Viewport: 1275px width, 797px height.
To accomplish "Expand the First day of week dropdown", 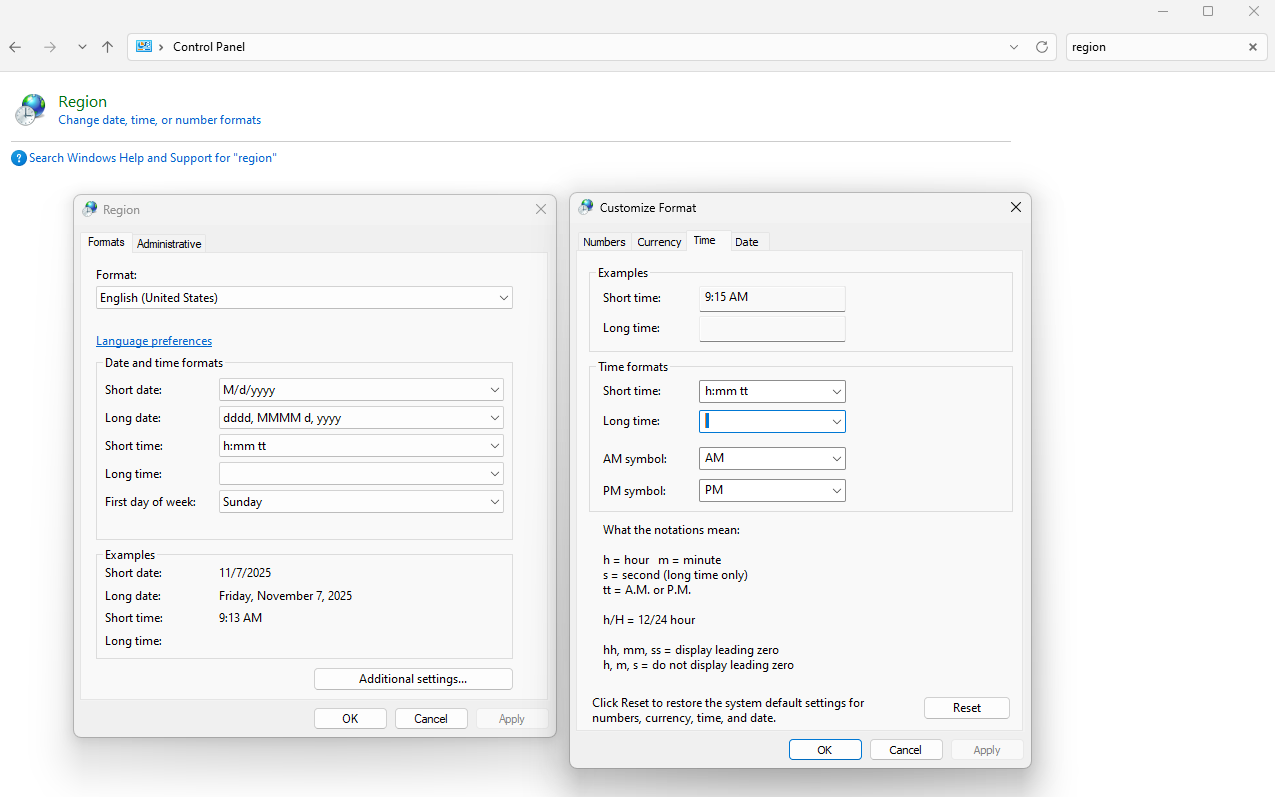I will click(x=495, y=502).
